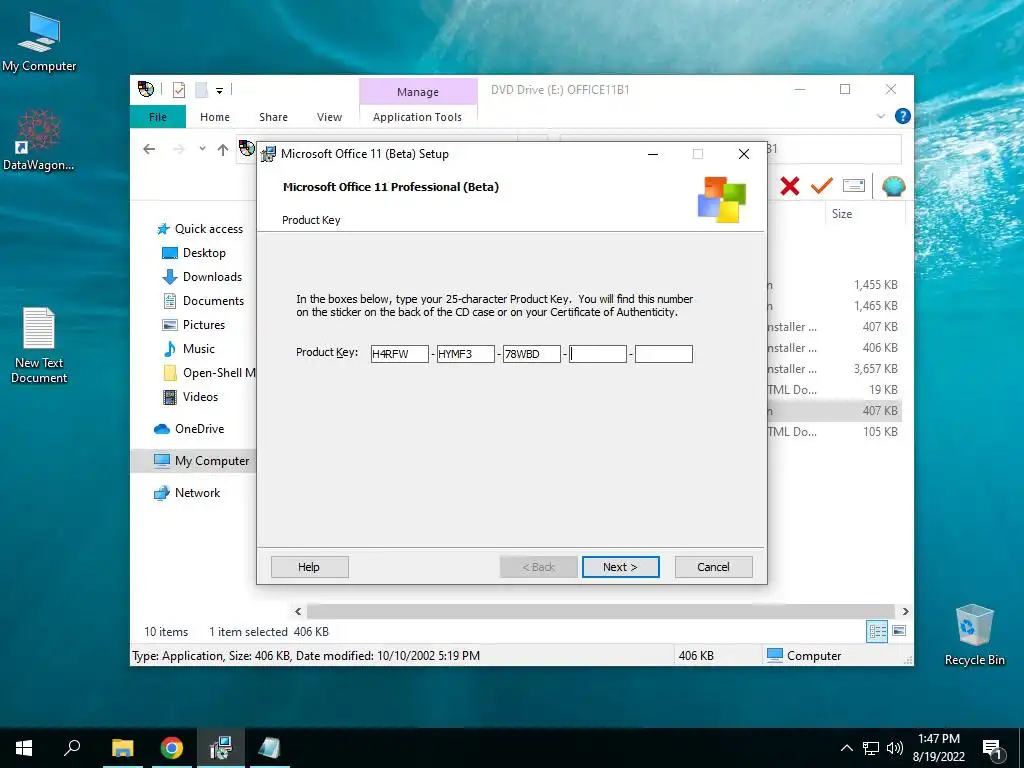The image size is (1024, 768).
Task: Click the Explorer Up arrow
Action: tap(223, 150)
